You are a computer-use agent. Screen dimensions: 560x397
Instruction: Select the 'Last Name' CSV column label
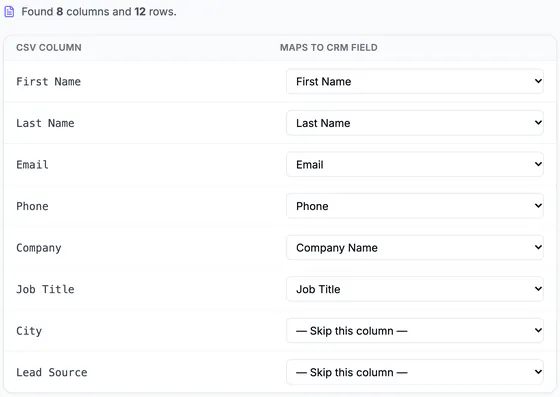tap(45, 123)
